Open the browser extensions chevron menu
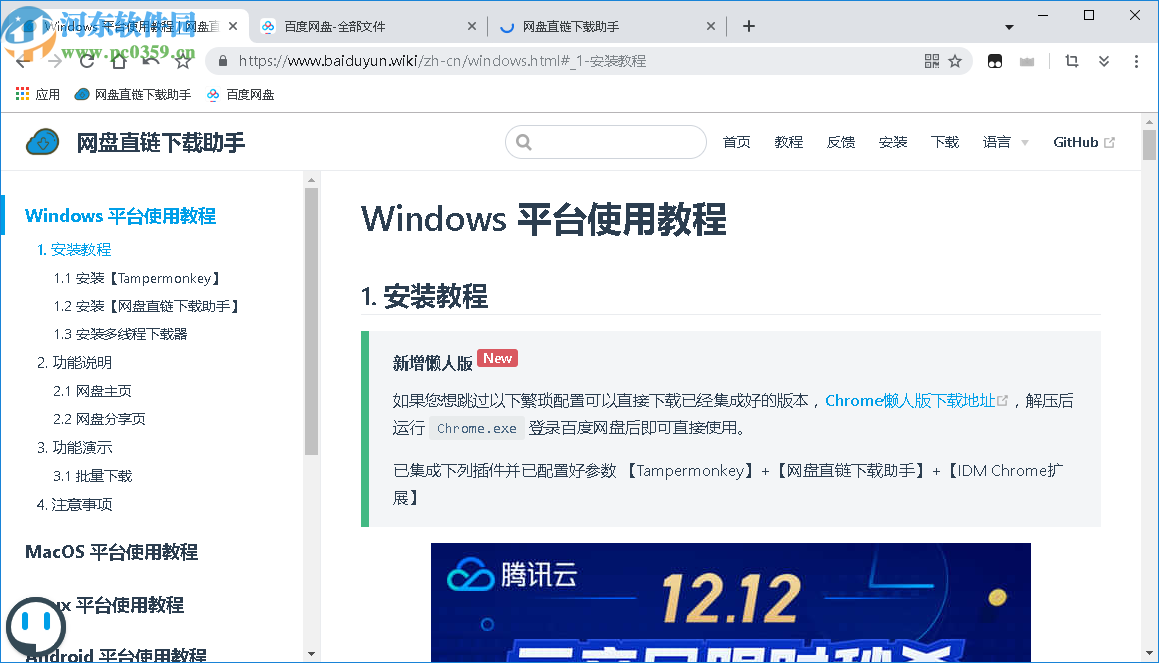1159x663 pixels. 1104,61
